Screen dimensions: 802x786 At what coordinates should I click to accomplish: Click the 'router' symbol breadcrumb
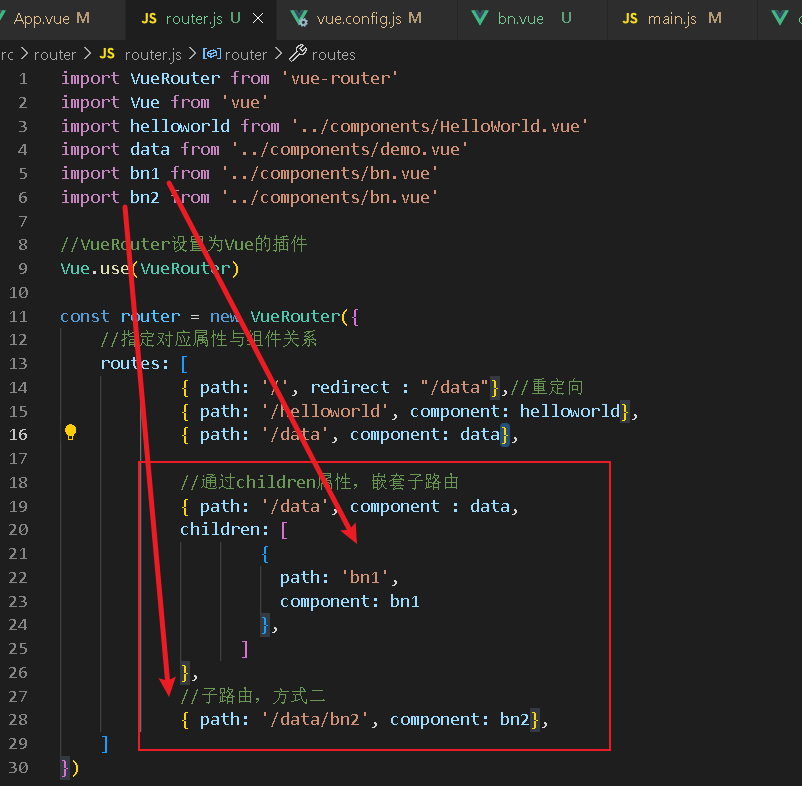pos(246,55)
